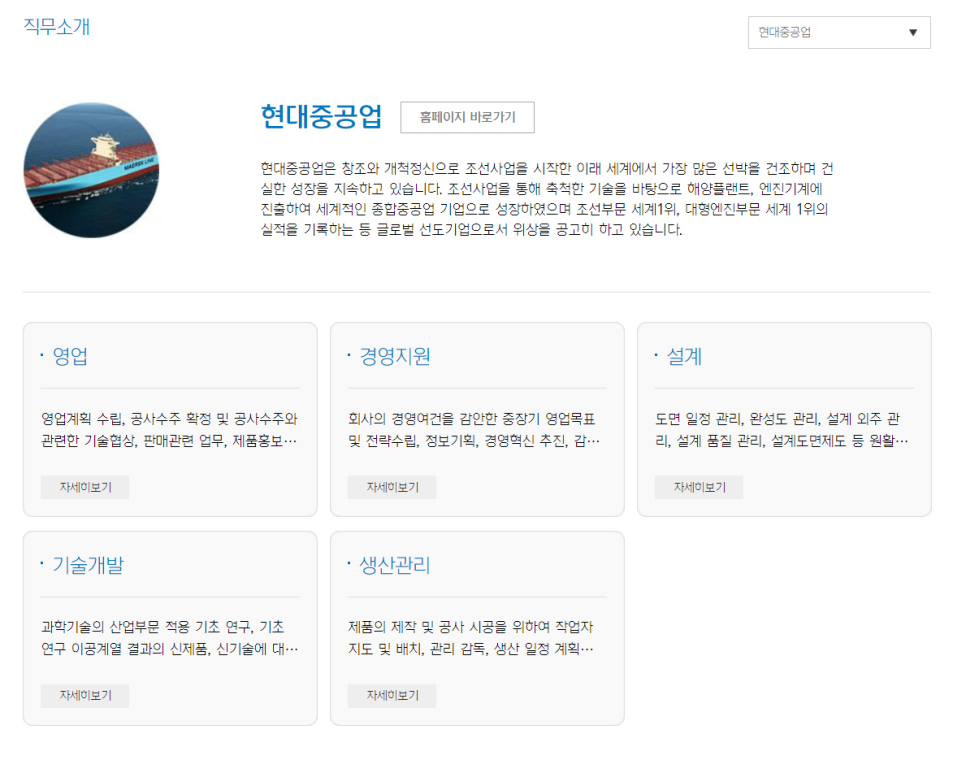Click the 생산관리 card description text
This screenshot has width=966, height=773.
coord(476,638)
